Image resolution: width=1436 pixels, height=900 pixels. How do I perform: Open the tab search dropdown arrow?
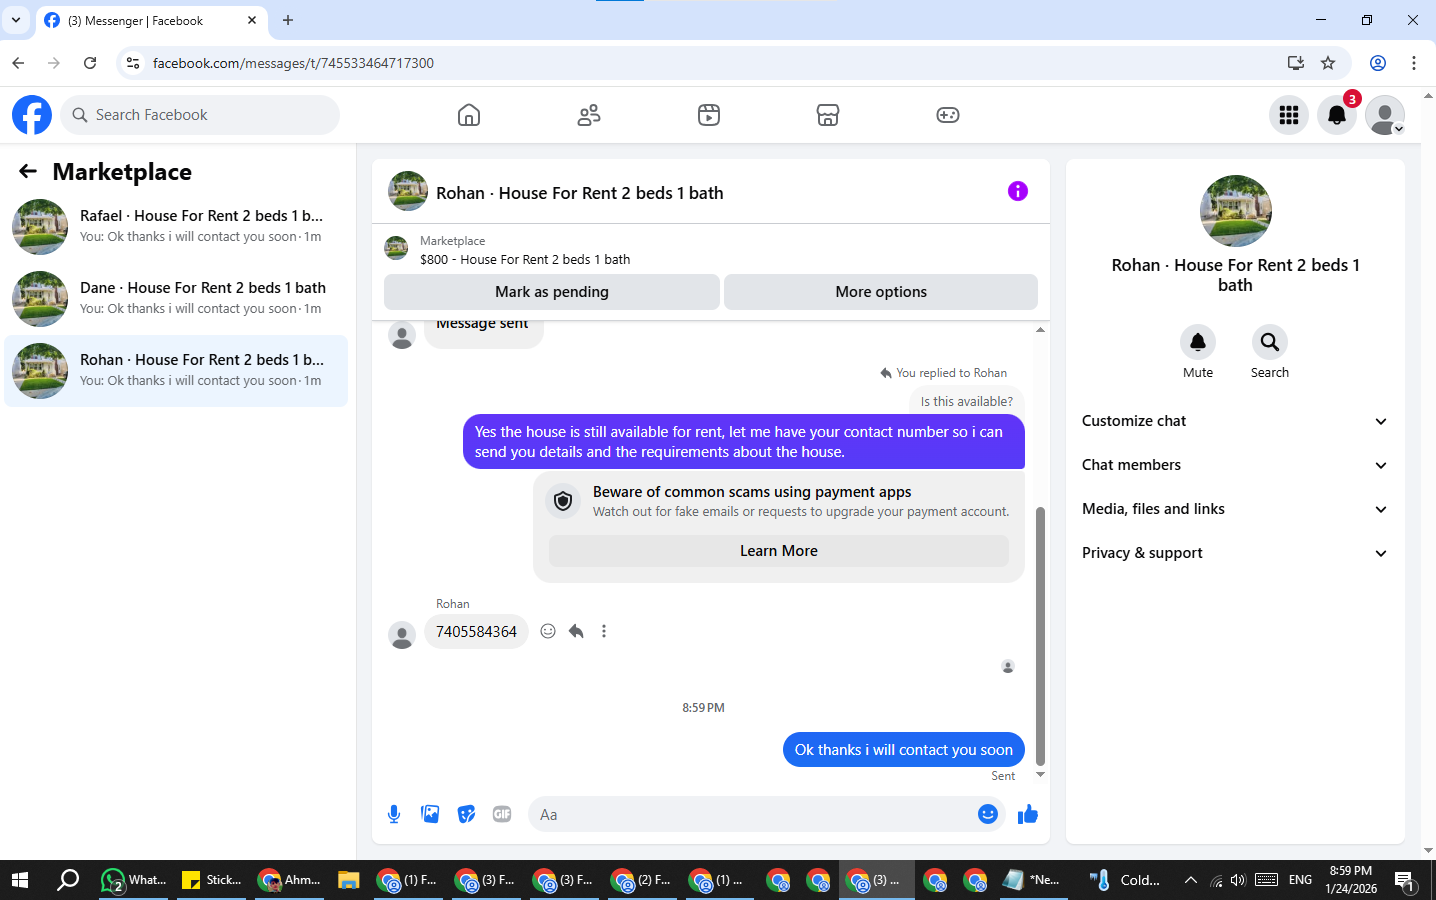click(x=16, y=20)
